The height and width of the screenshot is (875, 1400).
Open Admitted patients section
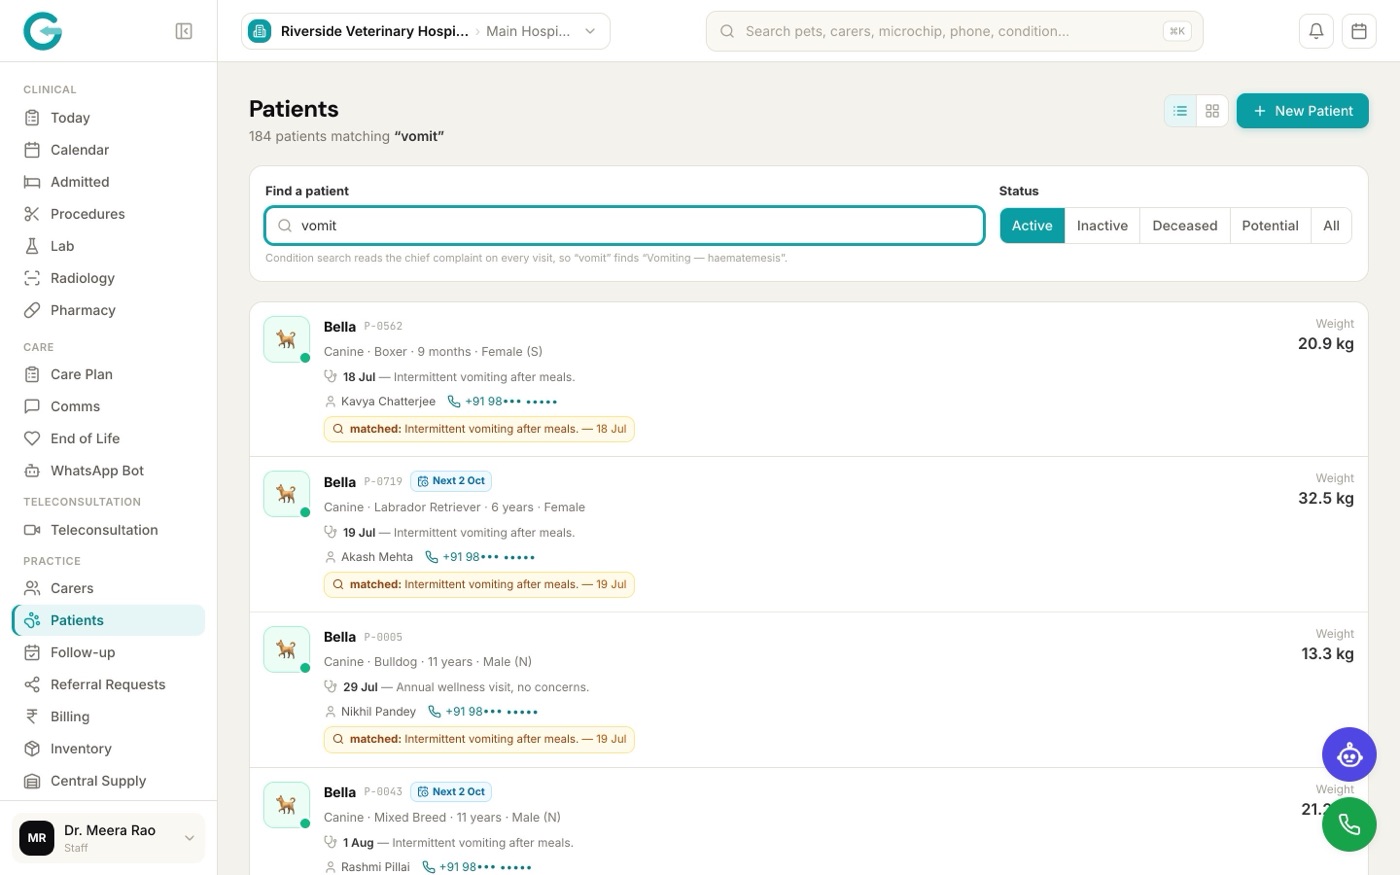click(x=108, y=182)
